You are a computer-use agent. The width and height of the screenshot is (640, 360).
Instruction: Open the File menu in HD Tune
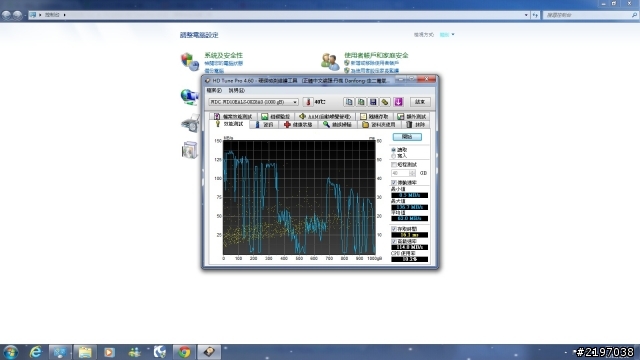click(214, 91)
